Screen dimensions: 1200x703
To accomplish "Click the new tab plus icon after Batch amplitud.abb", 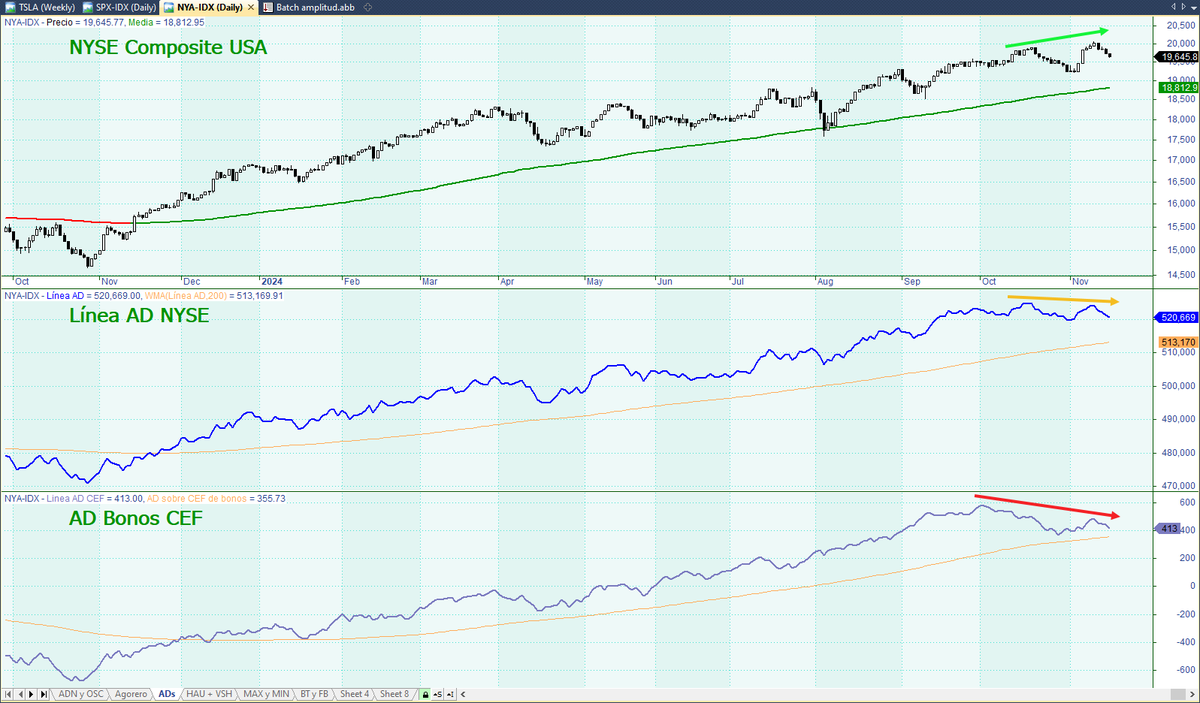I will tap(367, 7).
